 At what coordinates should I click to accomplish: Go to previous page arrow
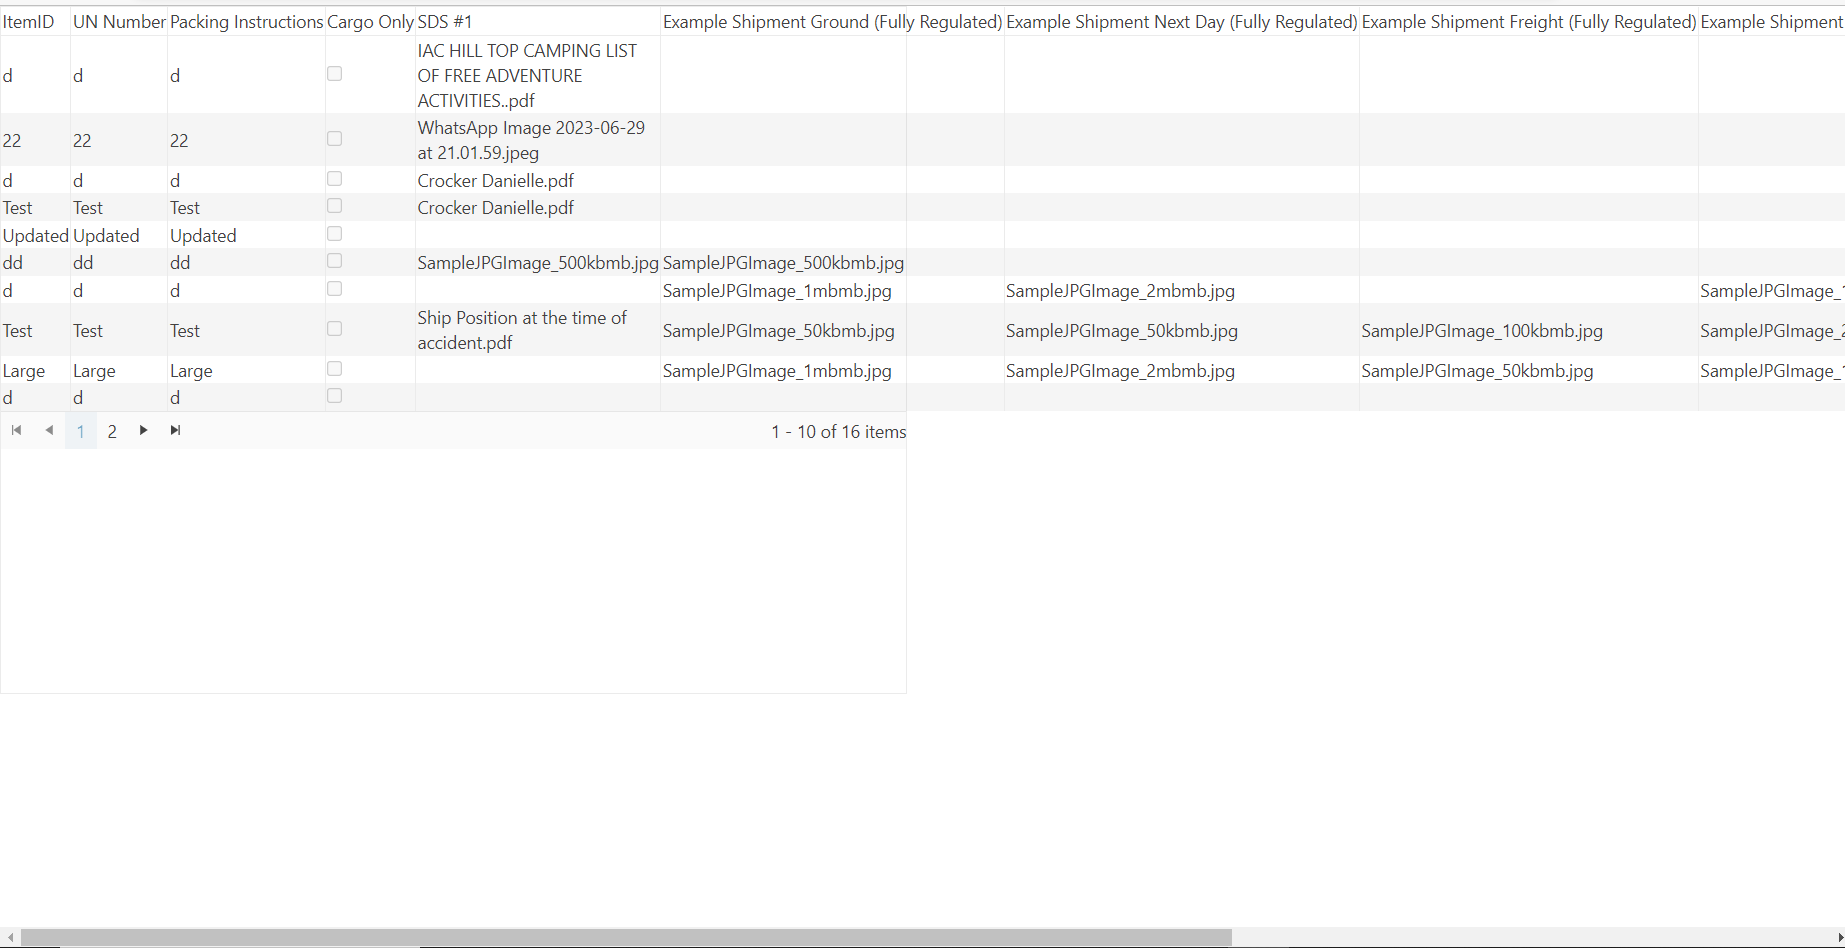click(x=49, y=430)
